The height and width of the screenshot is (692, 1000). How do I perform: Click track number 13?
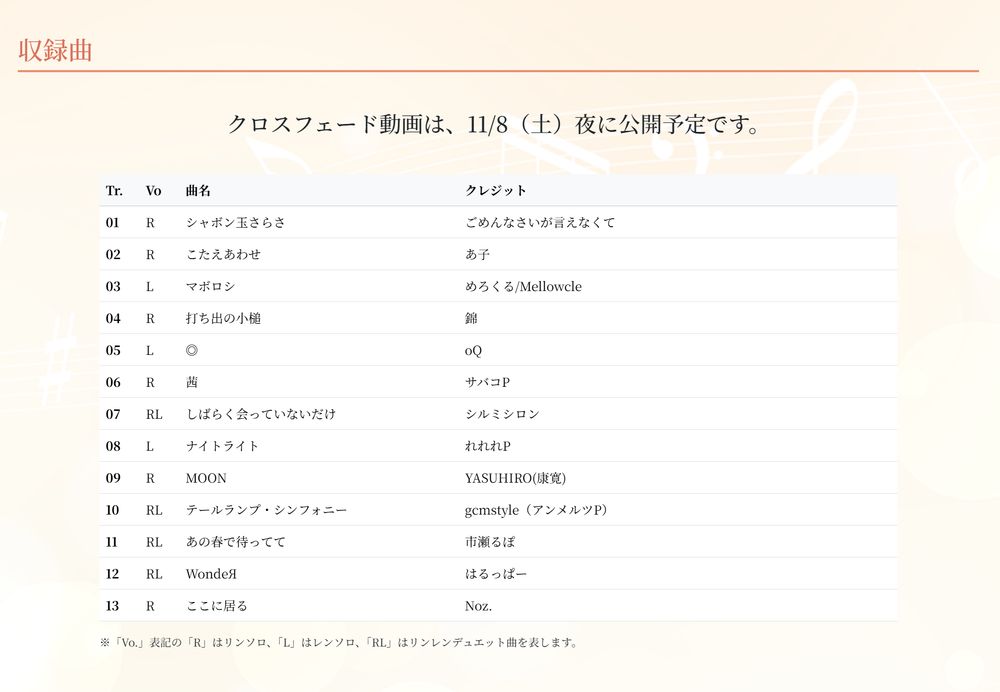click(x=112, y=606)
